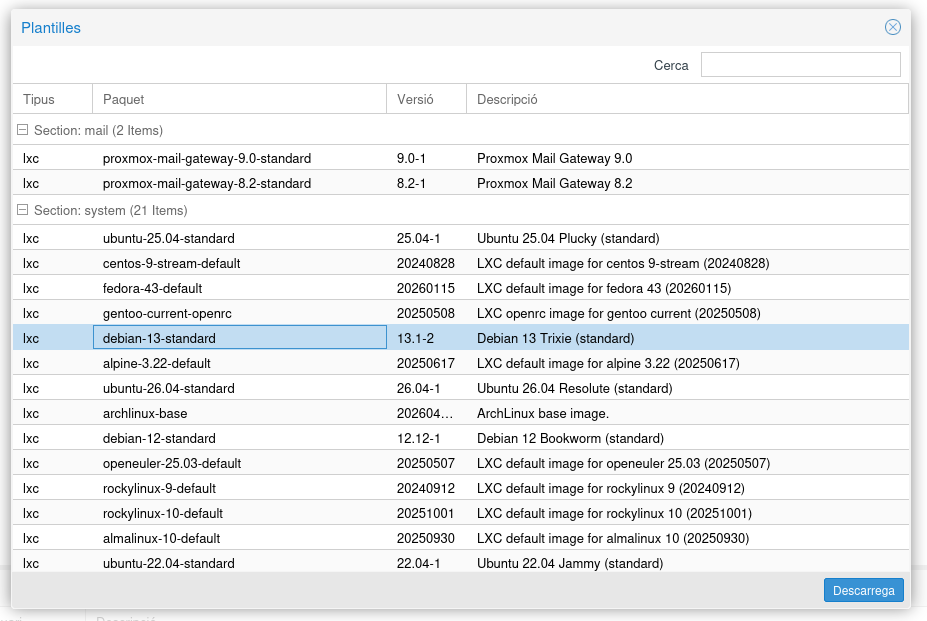Click the debian-13-standard cell
This screenshot has width=927, height=621.
pos(239,338)
